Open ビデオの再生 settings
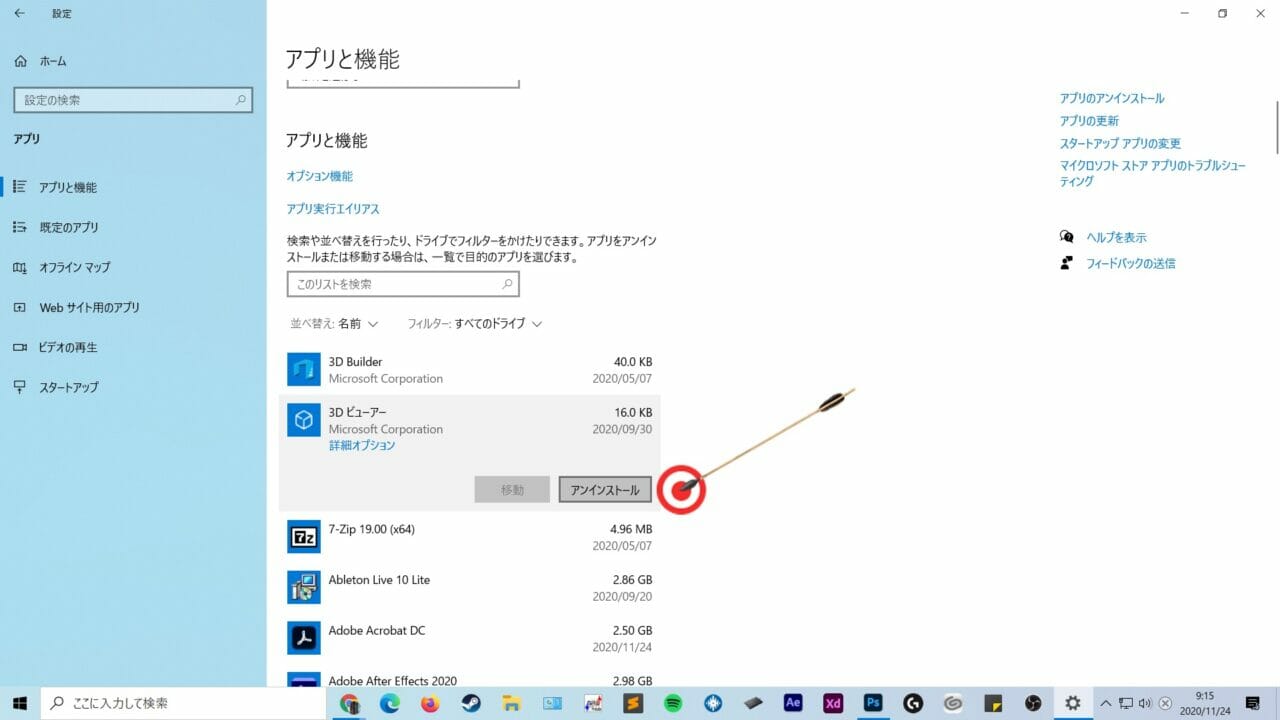1280x720 pixels. click(x=68, y=347)
